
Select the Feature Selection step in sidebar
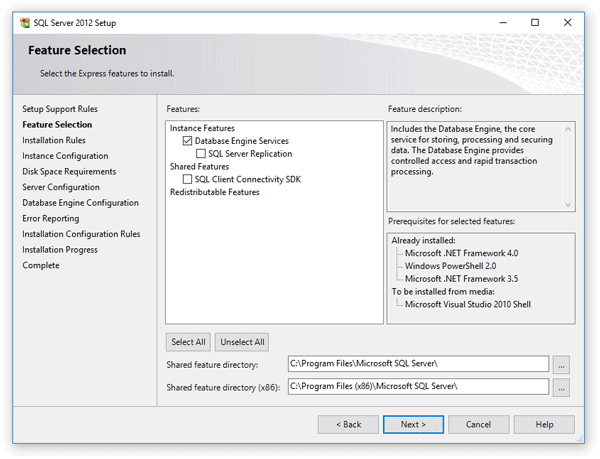click(x=57, y=125)
